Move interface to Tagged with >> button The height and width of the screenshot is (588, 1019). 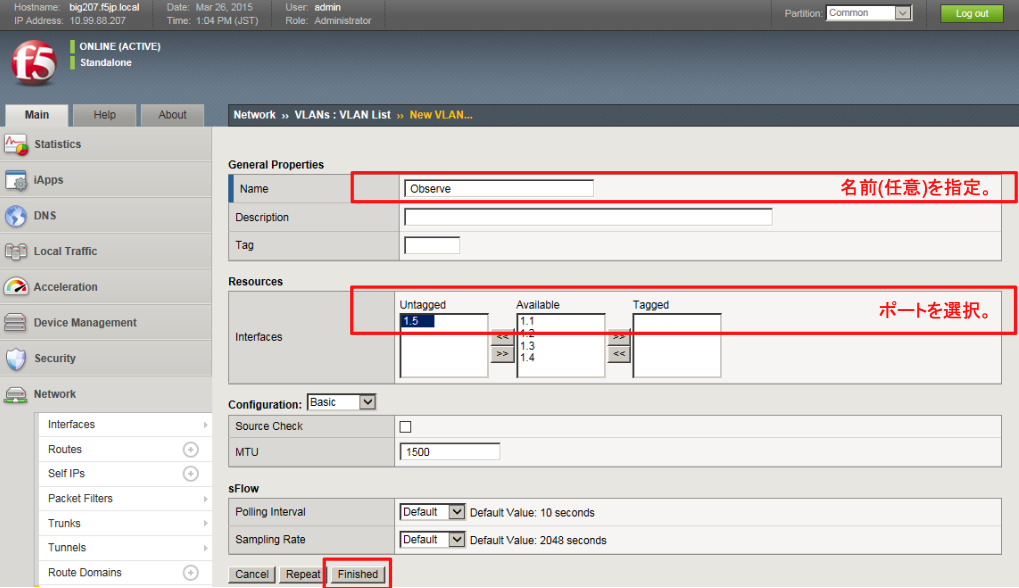tap(619, 337)
